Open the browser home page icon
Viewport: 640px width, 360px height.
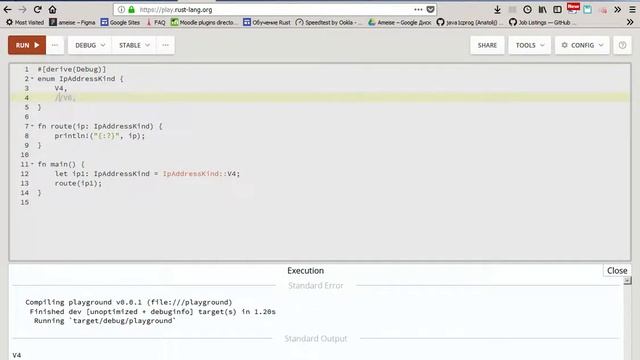(52, 9)
